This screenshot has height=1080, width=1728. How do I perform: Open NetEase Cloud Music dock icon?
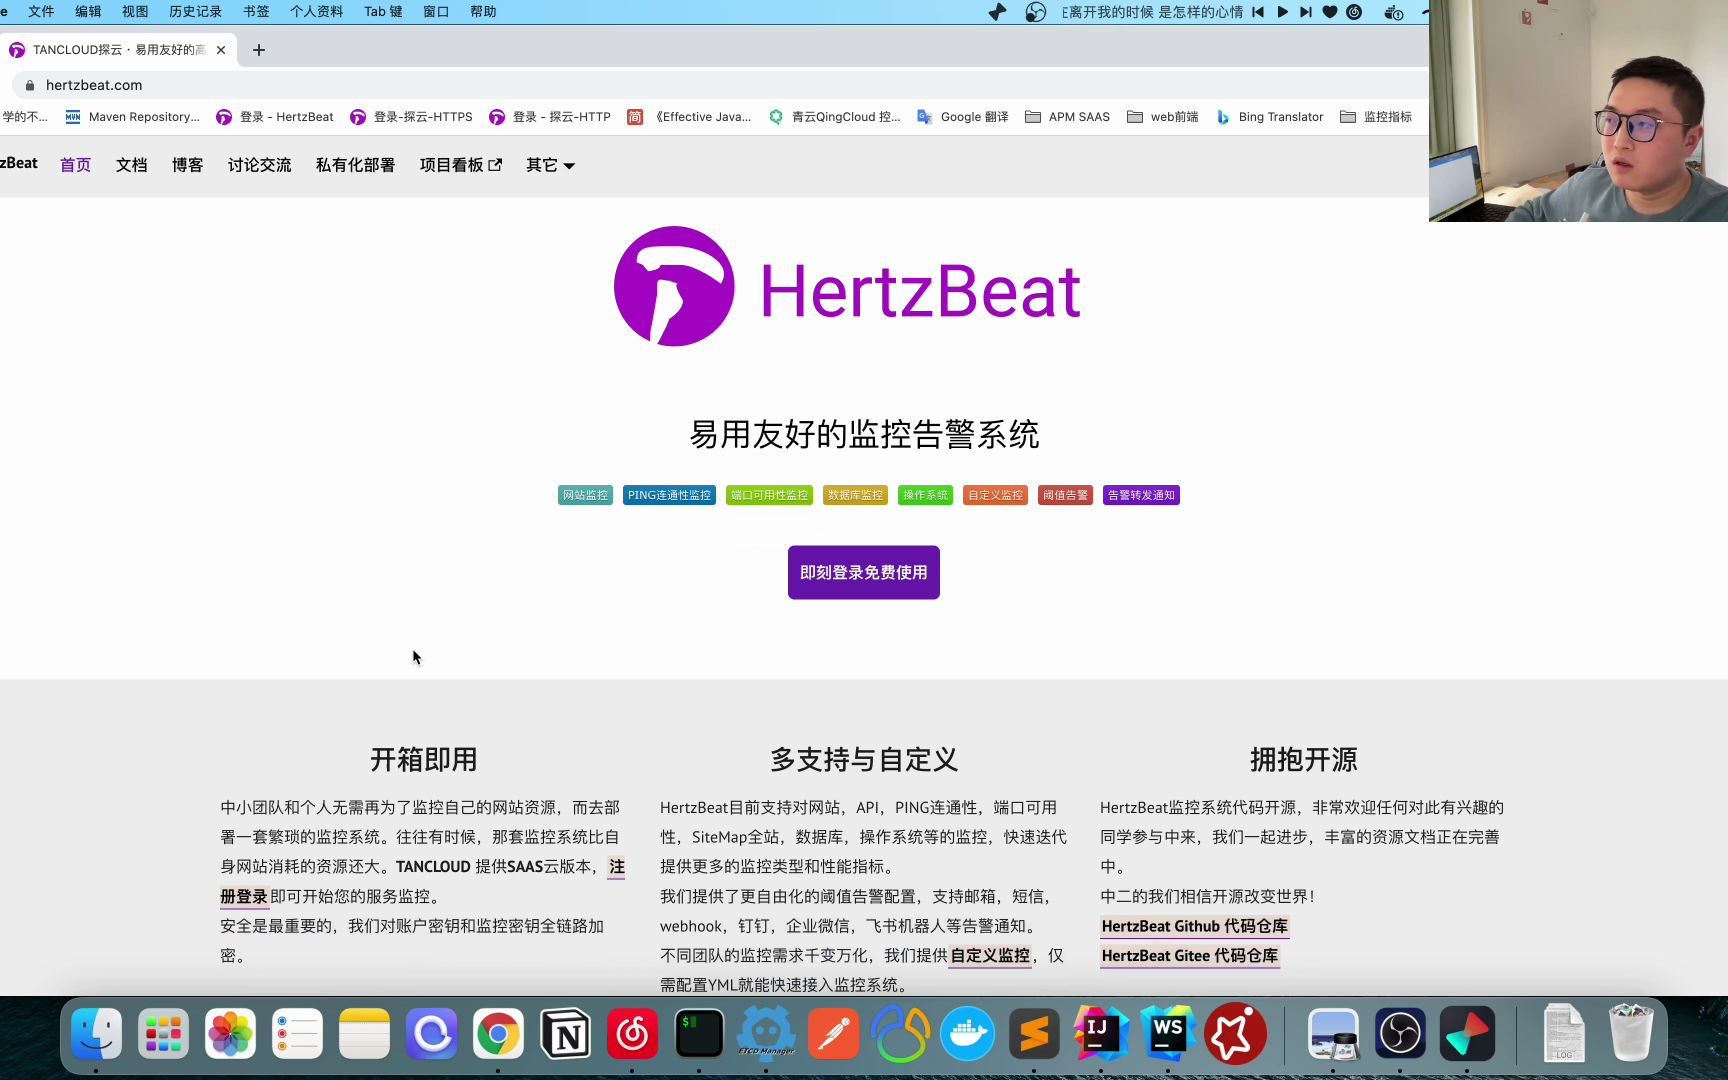632,1034
